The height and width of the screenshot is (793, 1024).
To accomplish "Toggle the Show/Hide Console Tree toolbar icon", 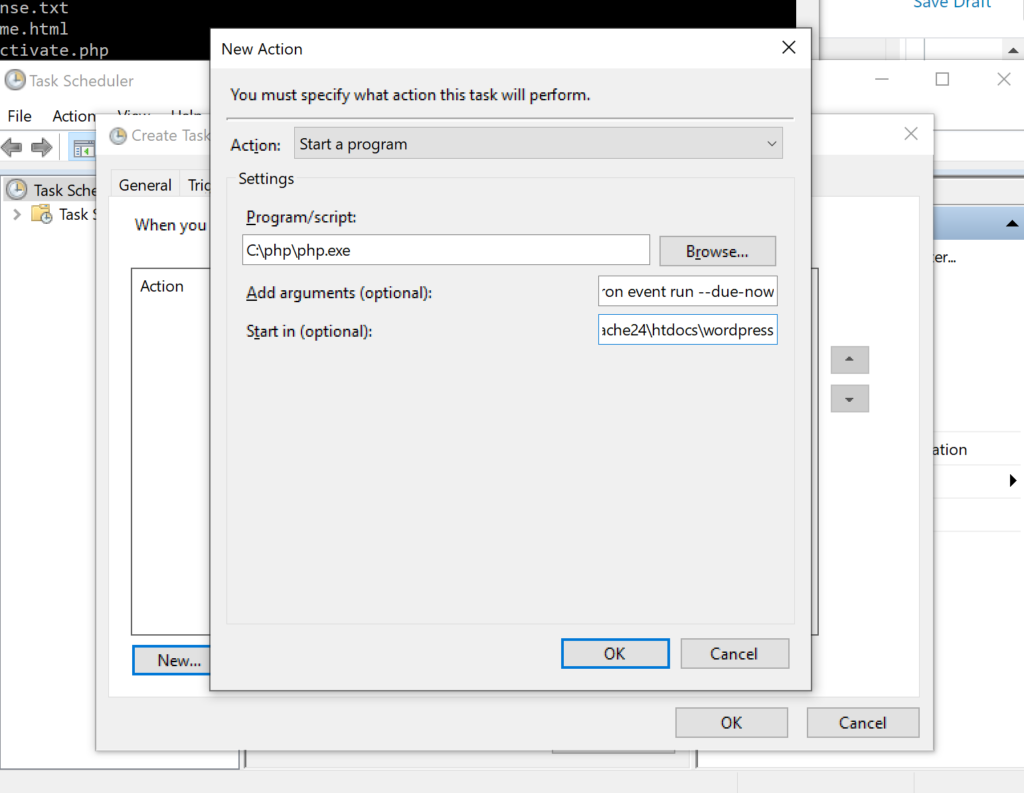I will pyautogui.click(x=84, y=147).
